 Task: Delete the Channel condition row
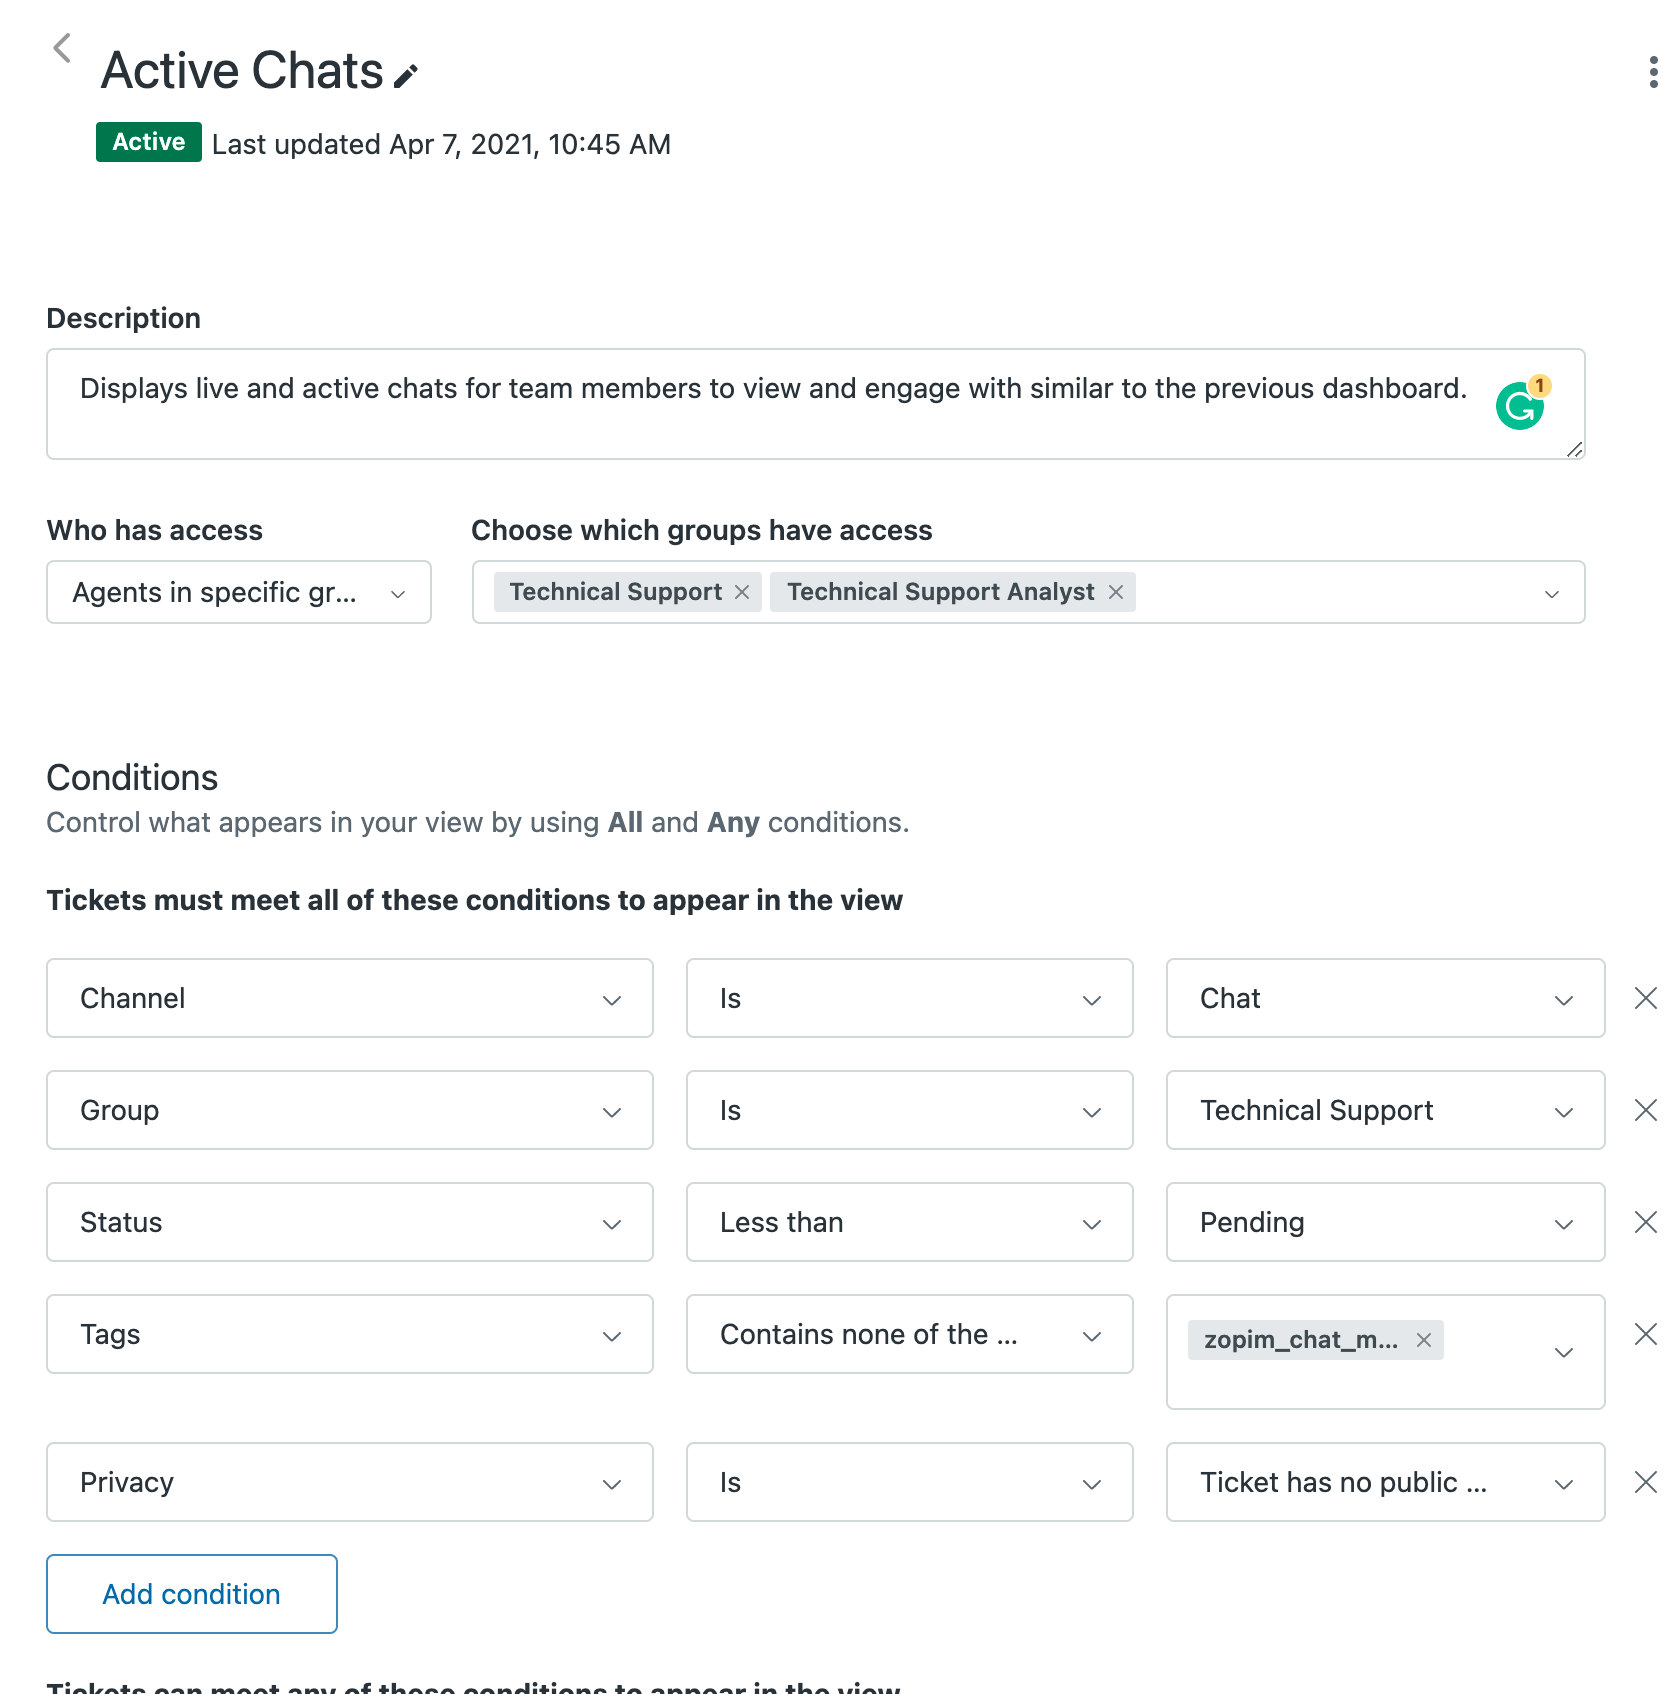pos(1645,998)
